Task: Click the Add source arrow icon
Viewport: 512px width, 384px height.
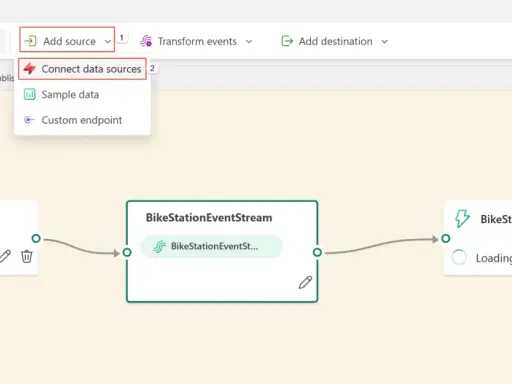Action: [x=30, y=41]
